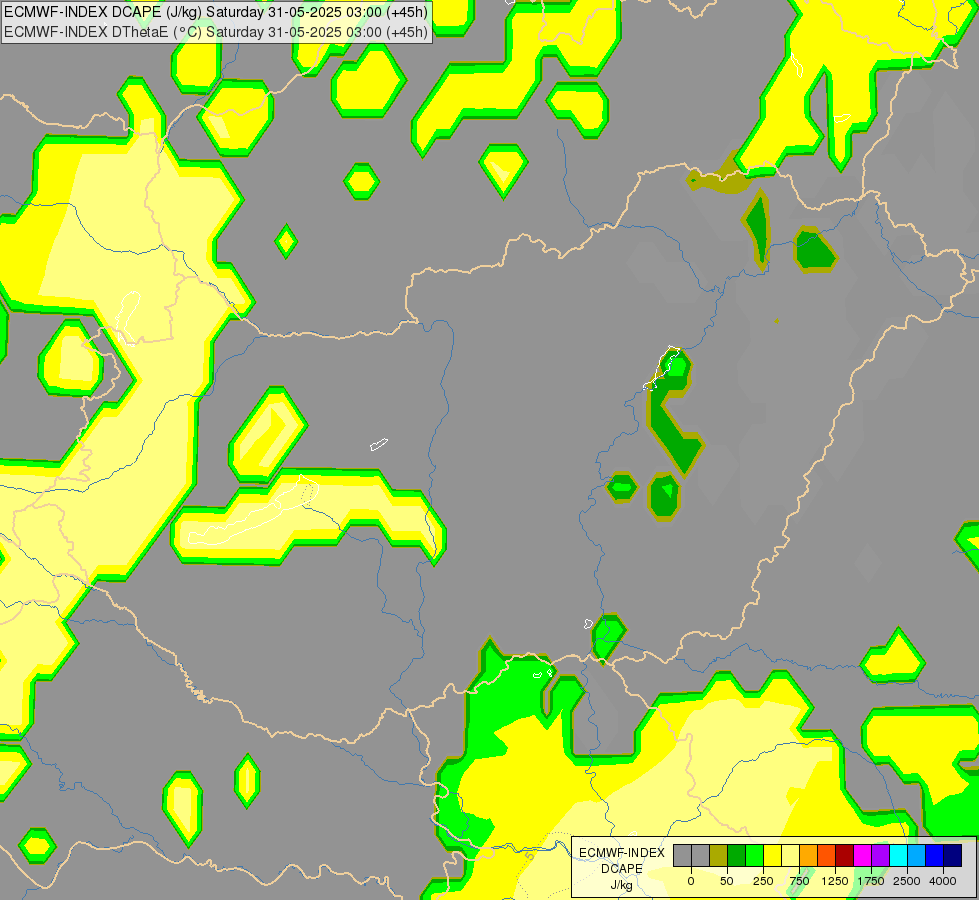Click the legend tick value 1250

(835, 881)
